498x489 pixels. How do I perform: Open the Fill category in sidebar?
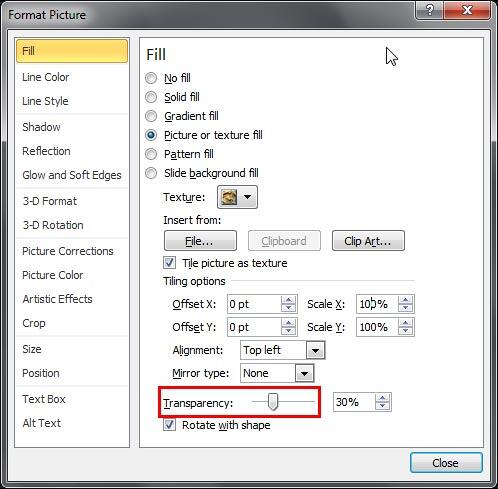coord(72,51)
